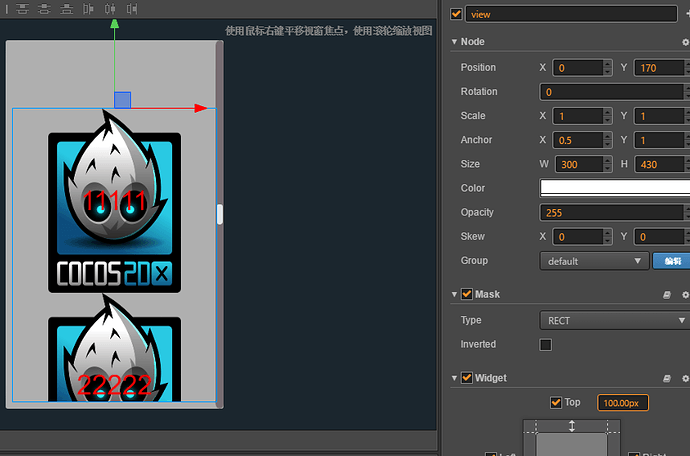Open the Mask component gear menu
Screen dimensions: 690x456
click(x=685, y=294)
